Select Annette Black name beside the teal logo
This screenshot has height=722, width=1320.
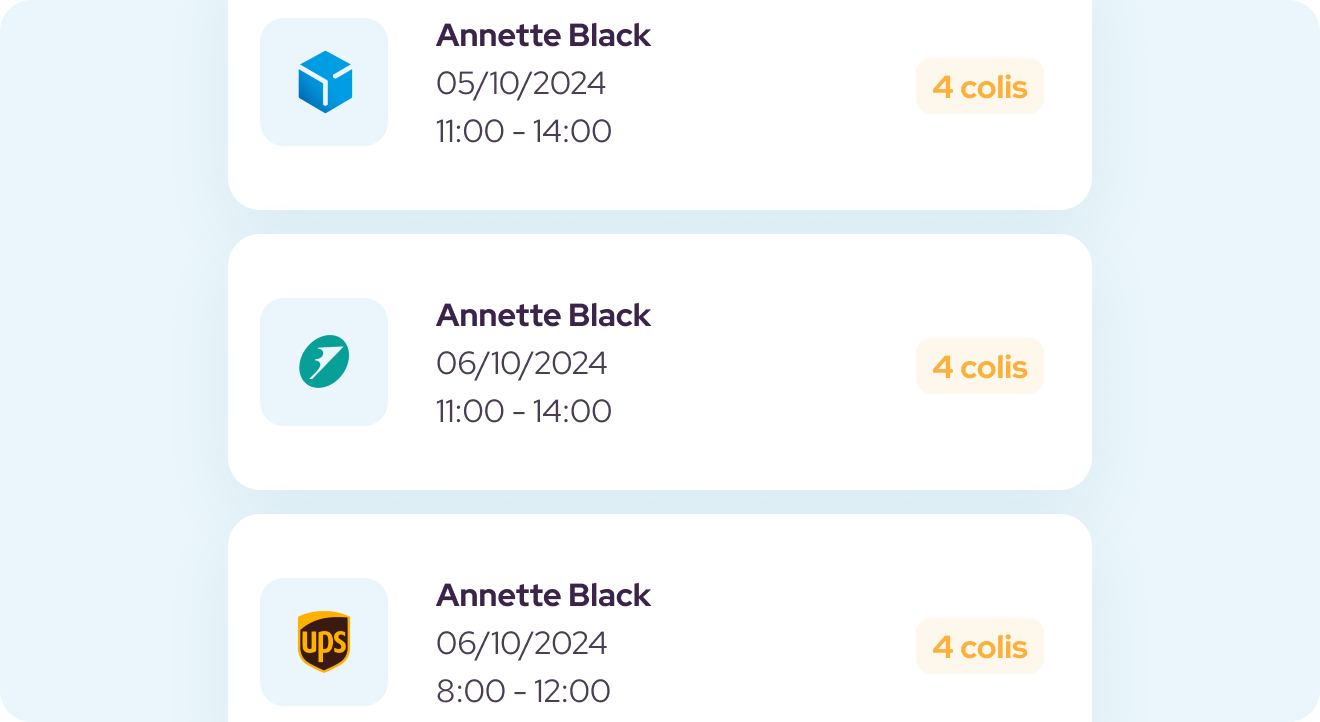coord(543,316)
